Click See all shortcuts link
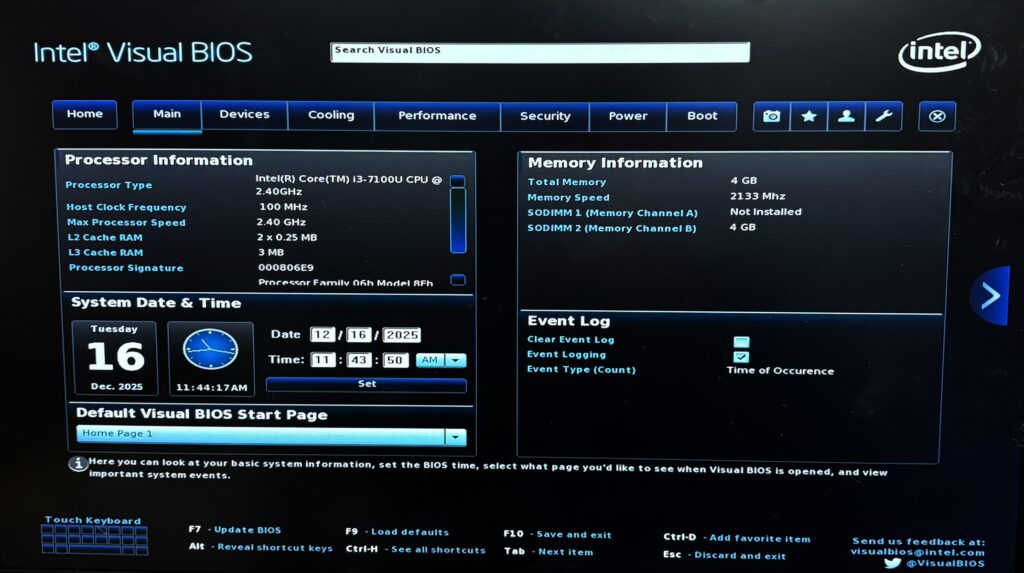This screenshot has width=1024, height=573. pyautogui.click(x=438, y=549)
